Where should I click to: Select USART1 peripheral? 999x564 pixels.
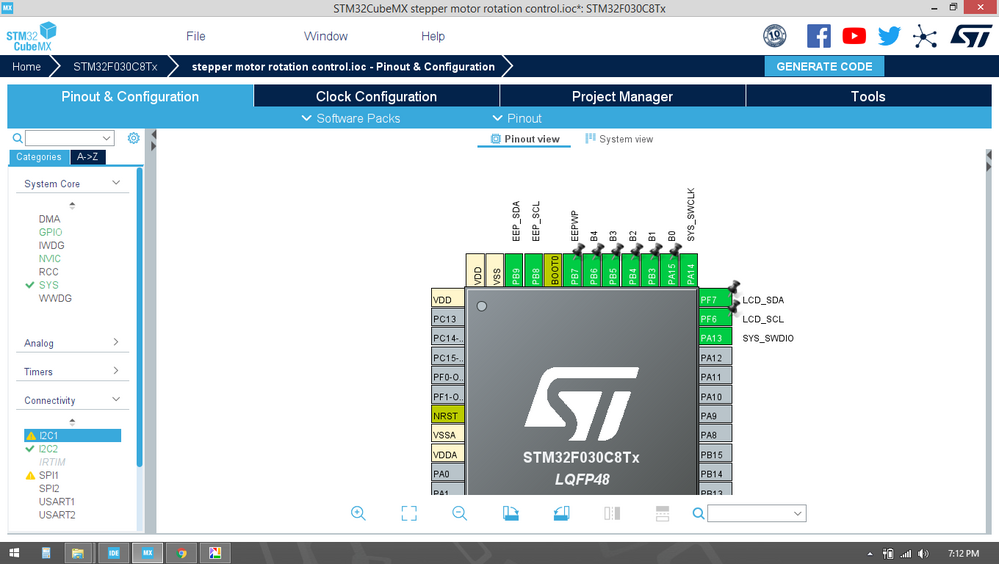[57, 502]
